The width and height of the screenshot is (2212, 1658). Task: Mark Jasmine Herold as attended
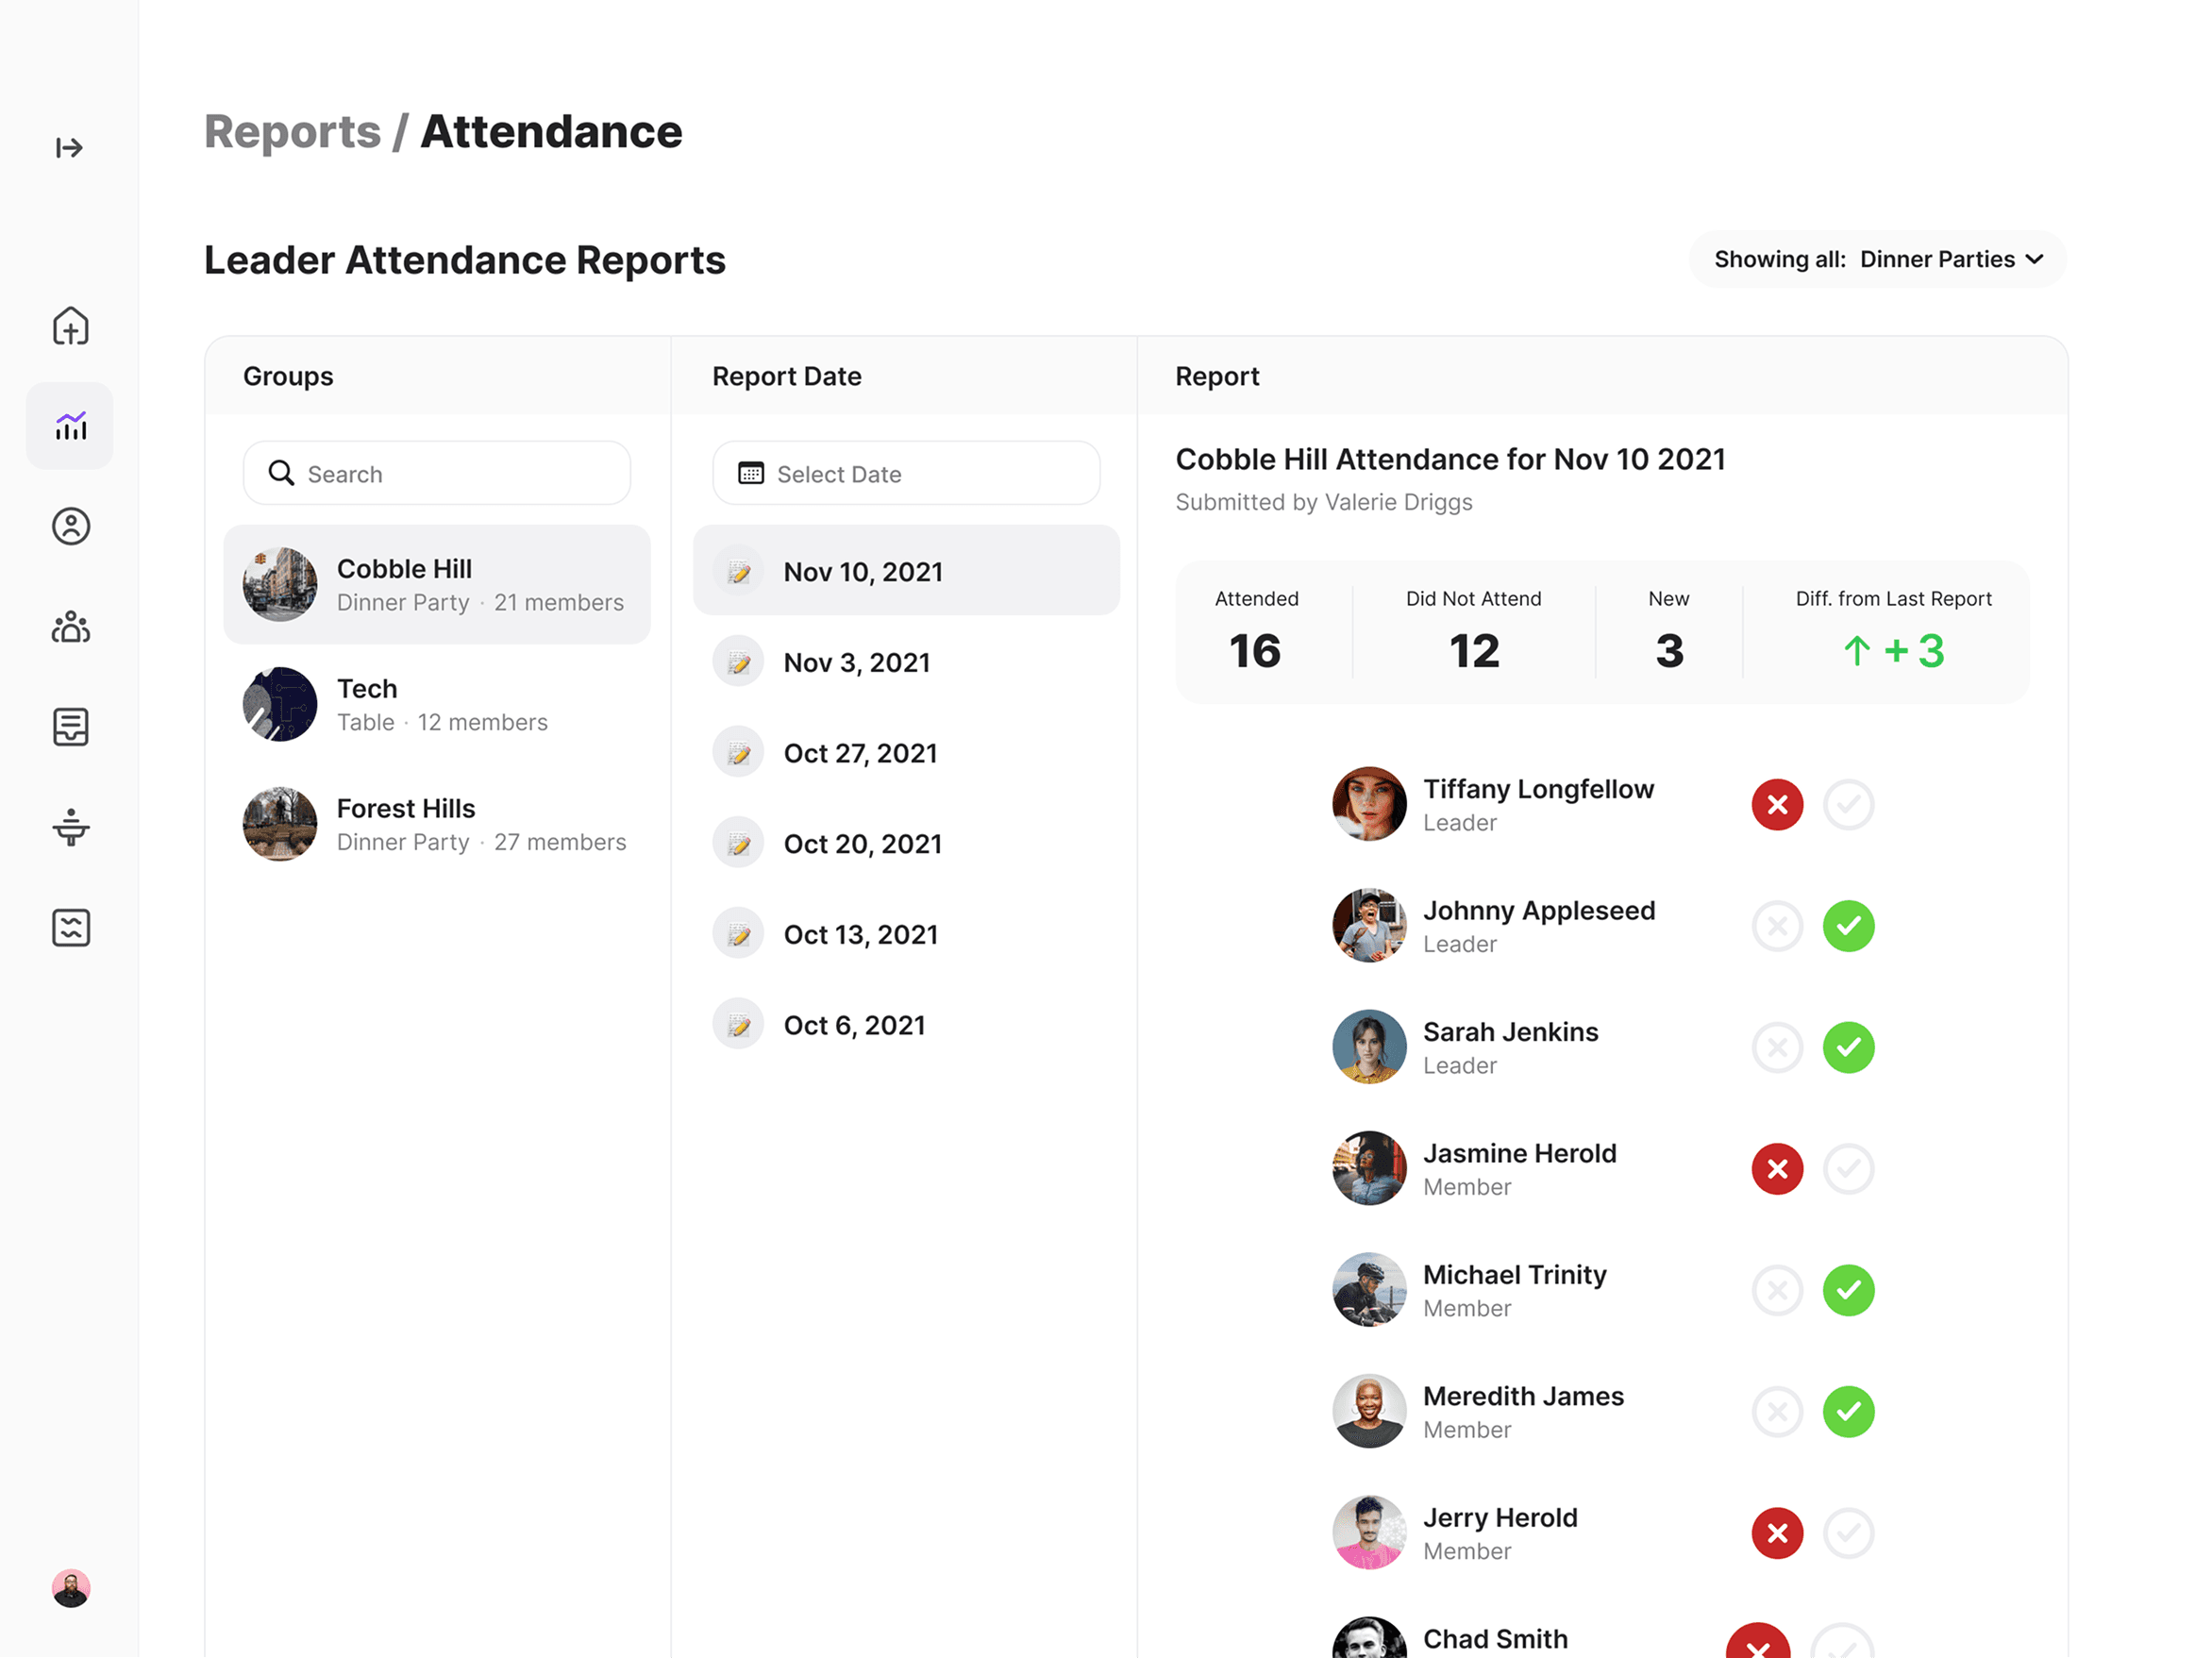(1848, 1169)
